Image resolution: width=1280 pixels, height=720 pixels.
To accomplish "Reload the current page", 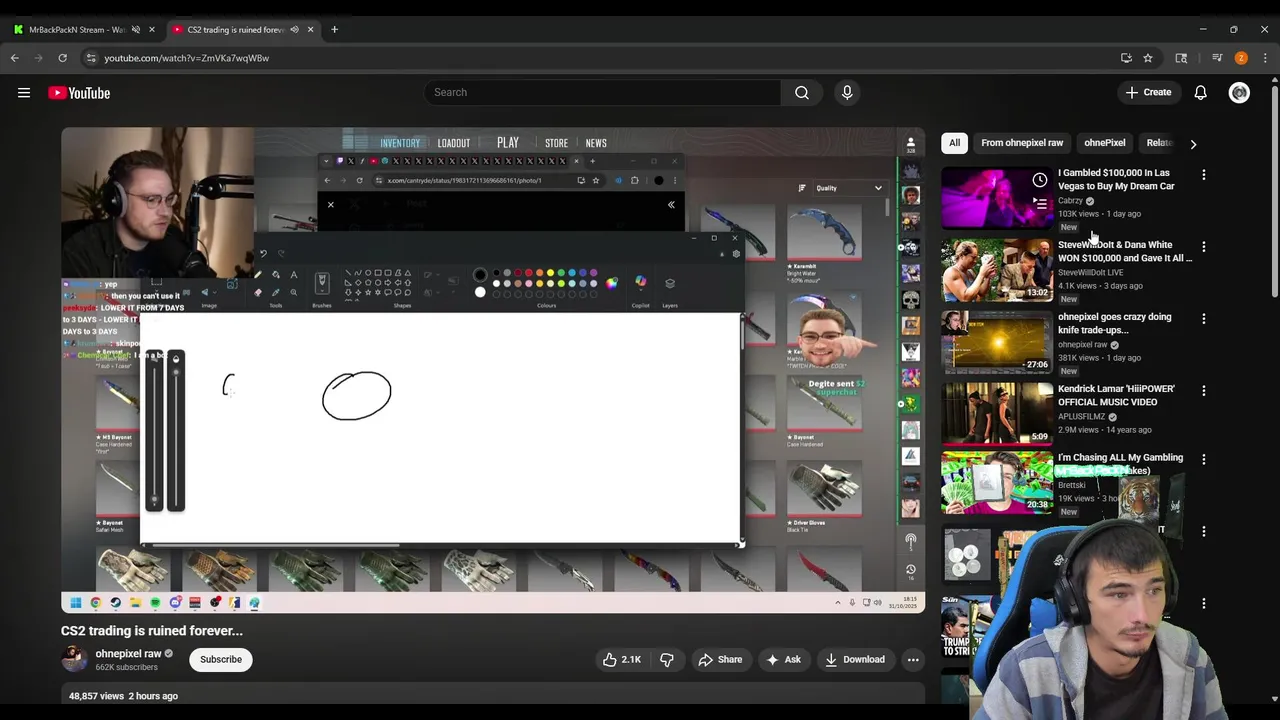I will [x=62, y=58].
